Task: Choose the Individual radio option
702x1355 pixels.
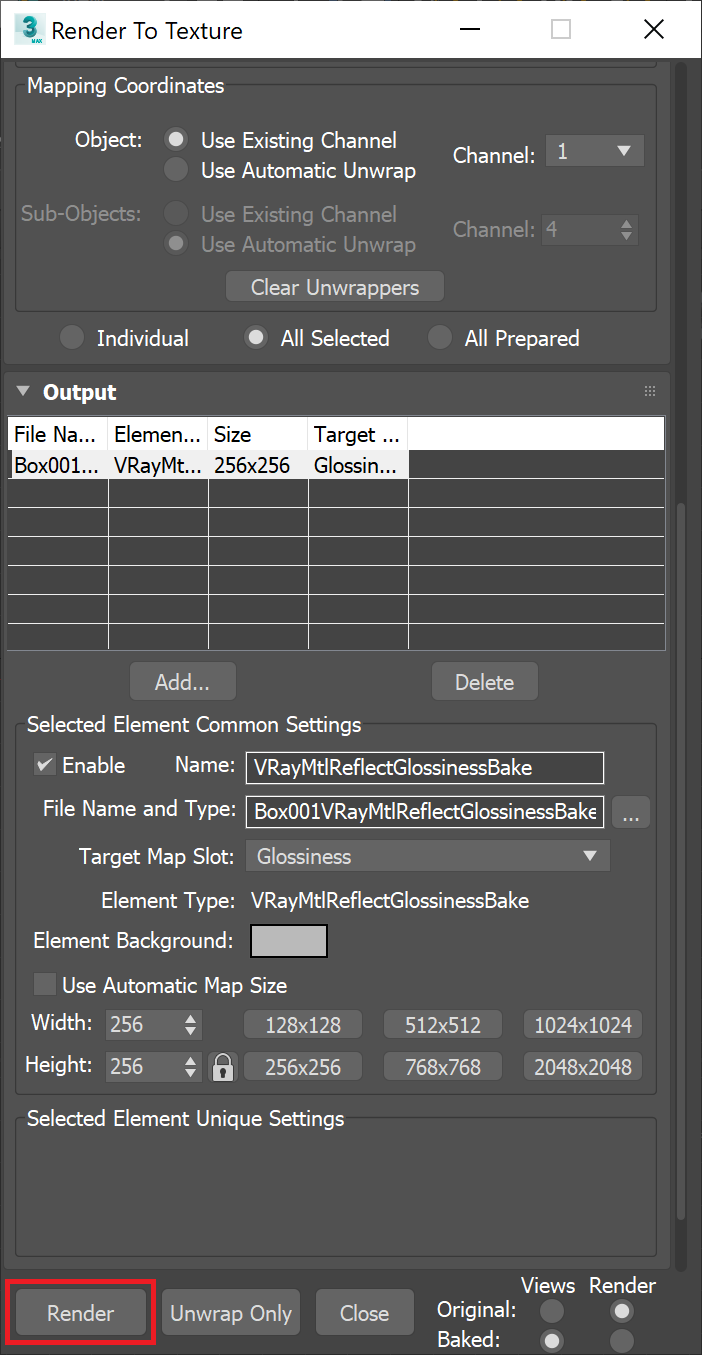Action: [72, 338]
